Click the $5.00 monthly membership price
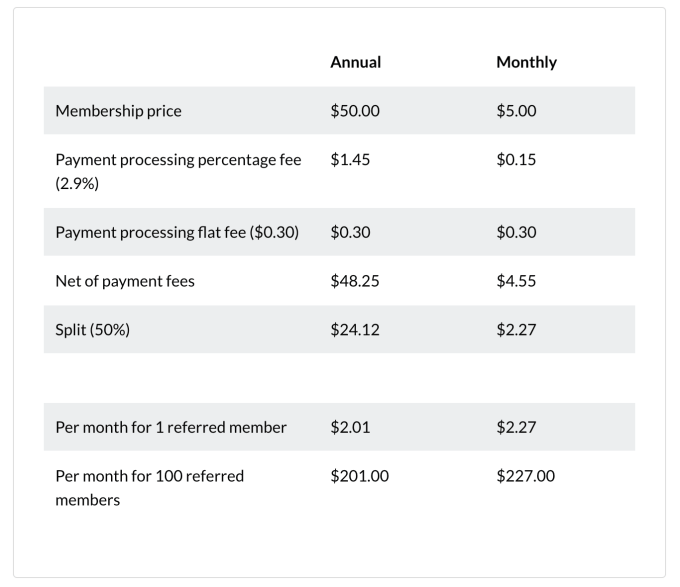Image resolution: width=680 pixels, height=587 pixels. 516,111
